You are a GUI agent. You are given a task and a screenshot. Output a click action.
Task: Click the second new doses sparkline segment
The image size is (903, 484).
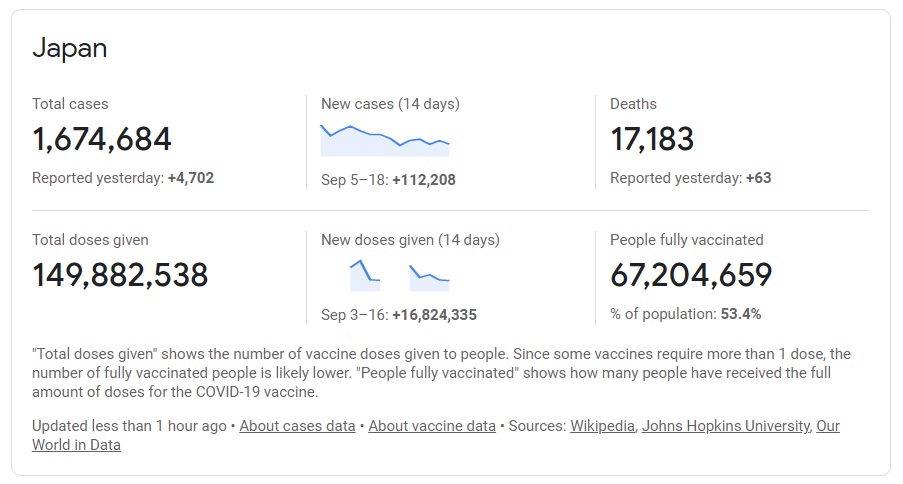tap(429, 278)
